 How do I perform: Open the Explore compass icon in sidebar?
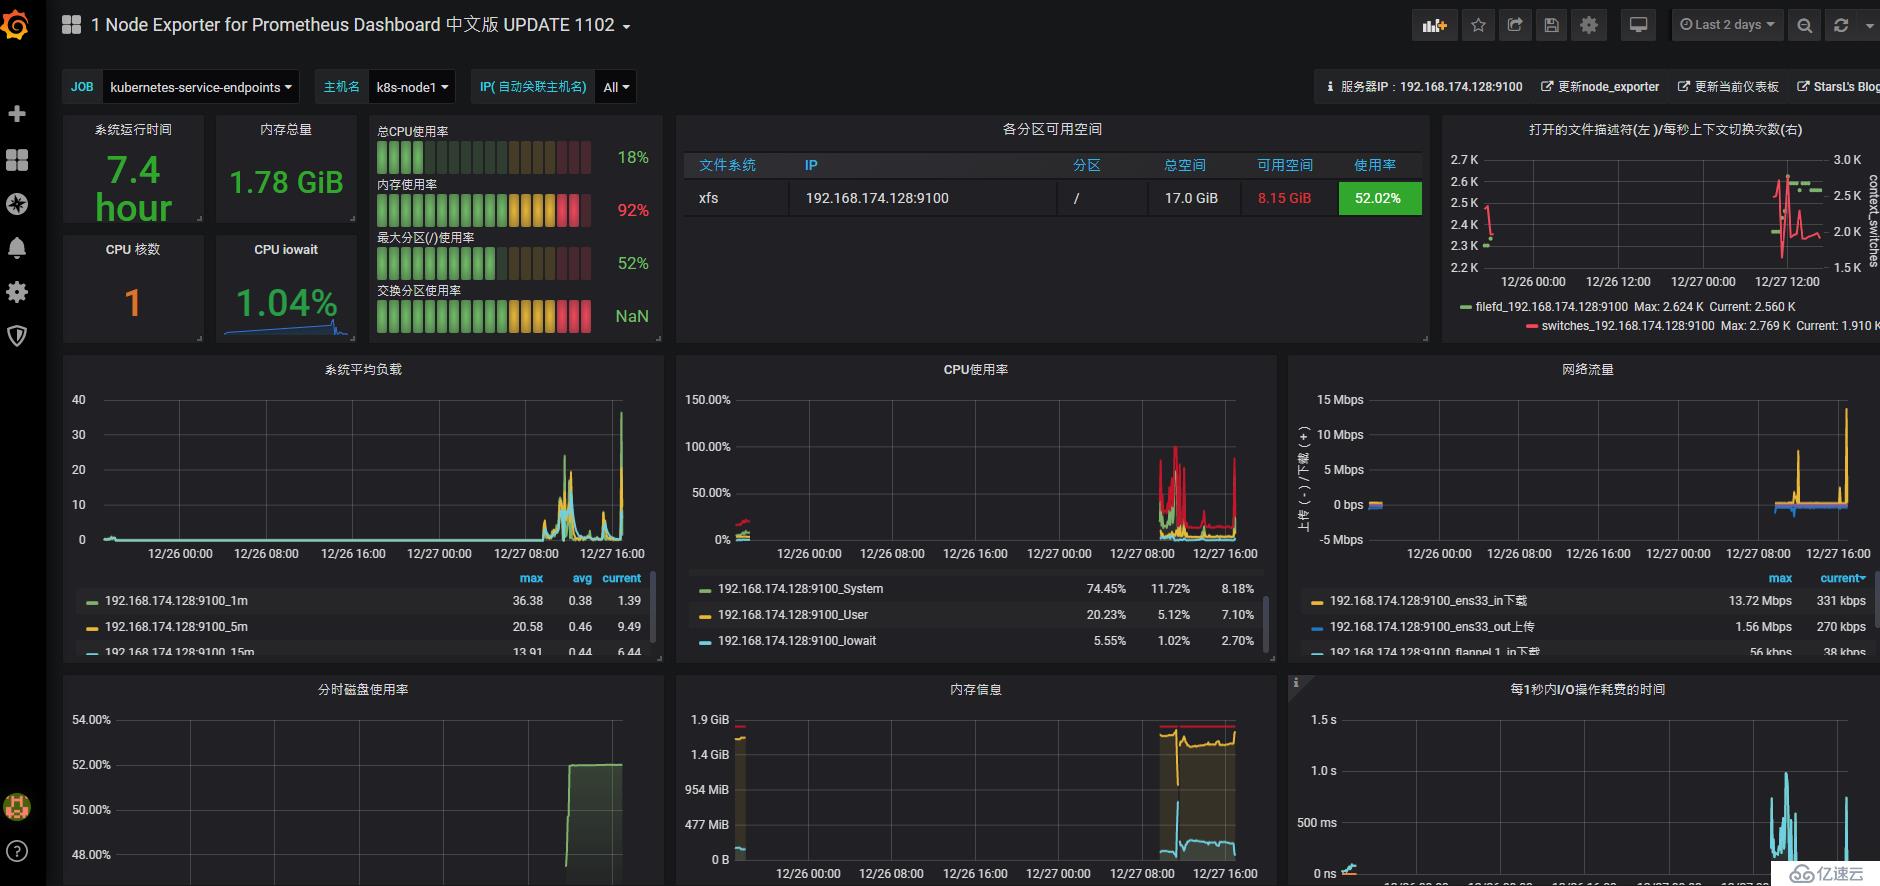(17, 204)
